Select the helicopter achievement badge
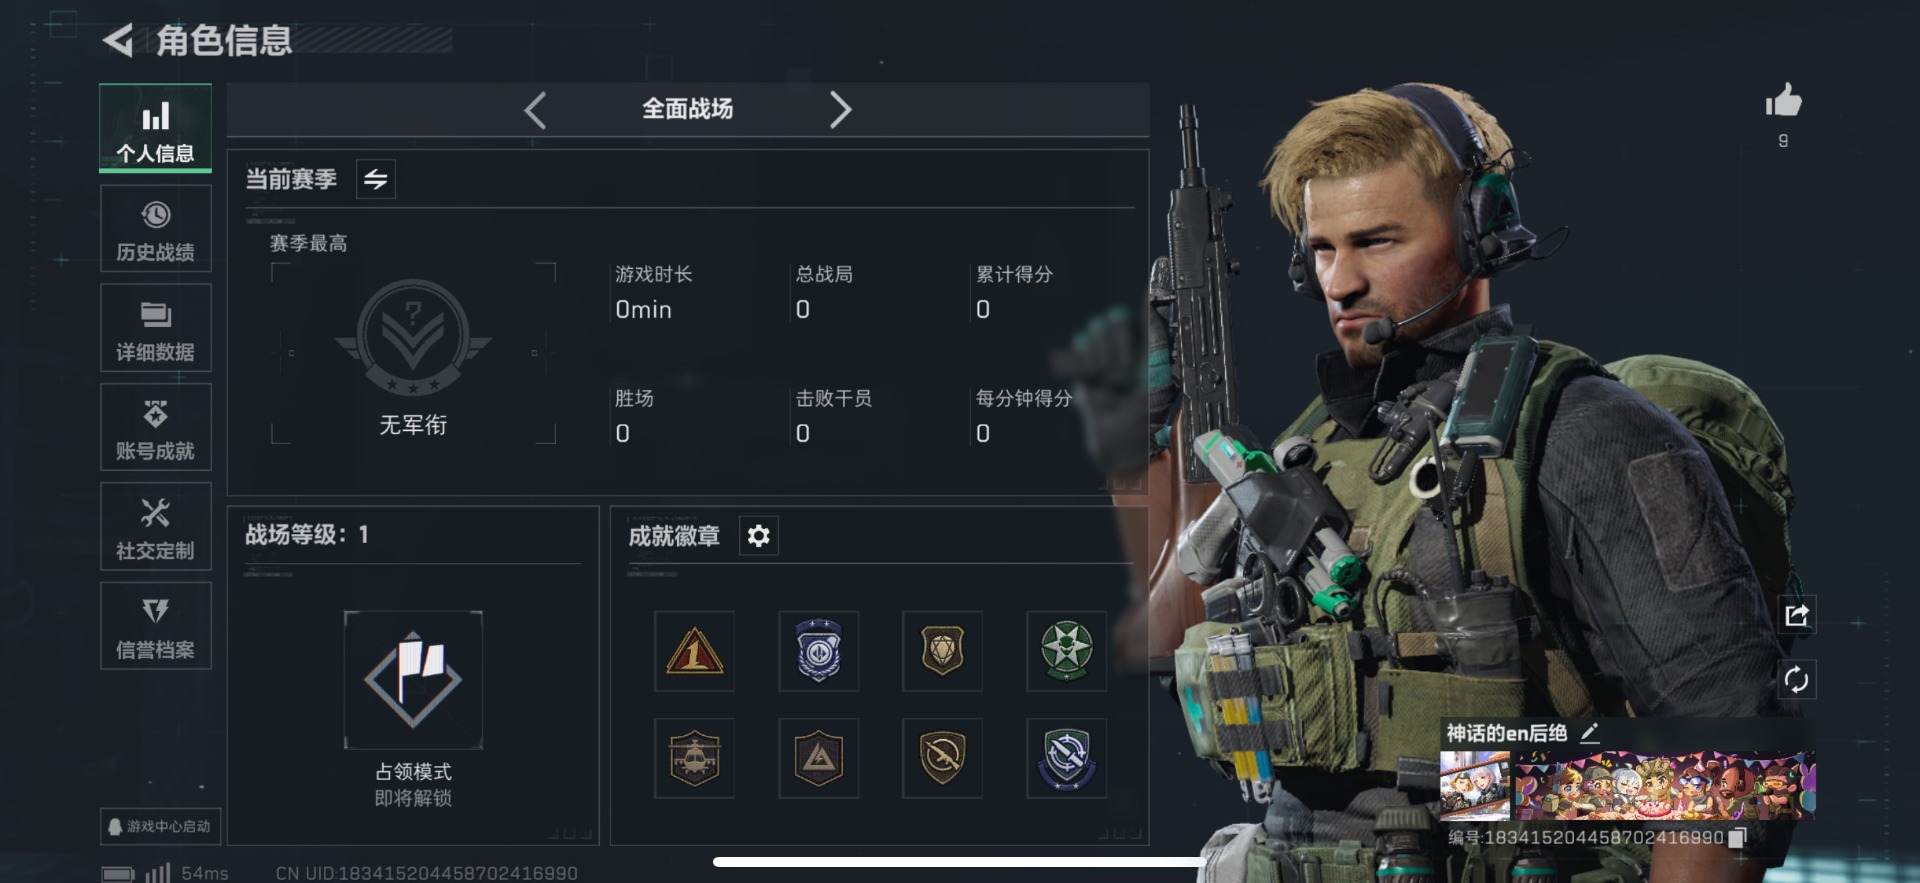This screenshot has height=883, width=1920. pos(694,758)
